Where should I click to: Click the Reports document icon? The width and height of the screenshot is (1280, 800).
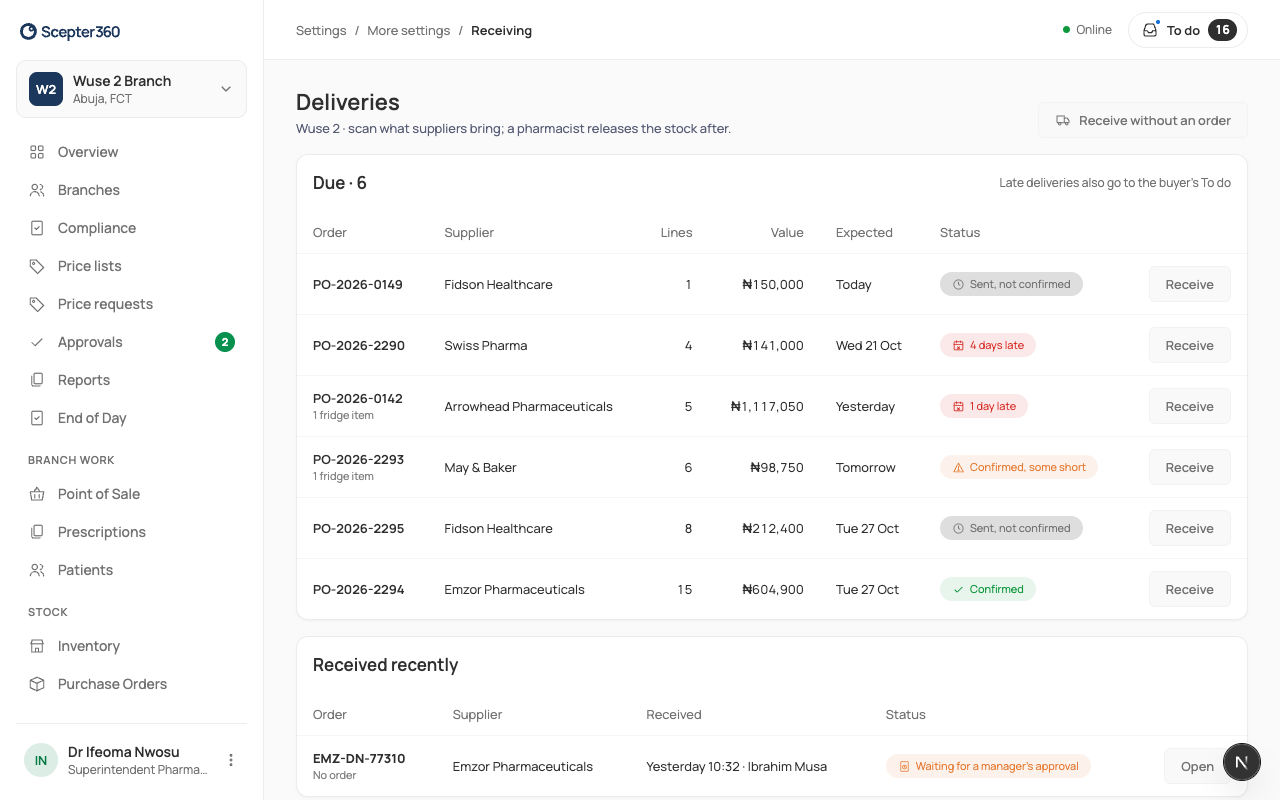coord(37,380)
